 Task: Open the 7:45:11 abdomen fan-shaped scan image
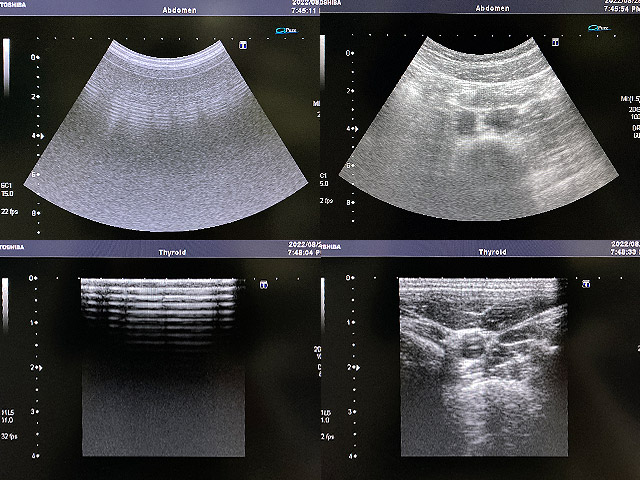[166, 135]
